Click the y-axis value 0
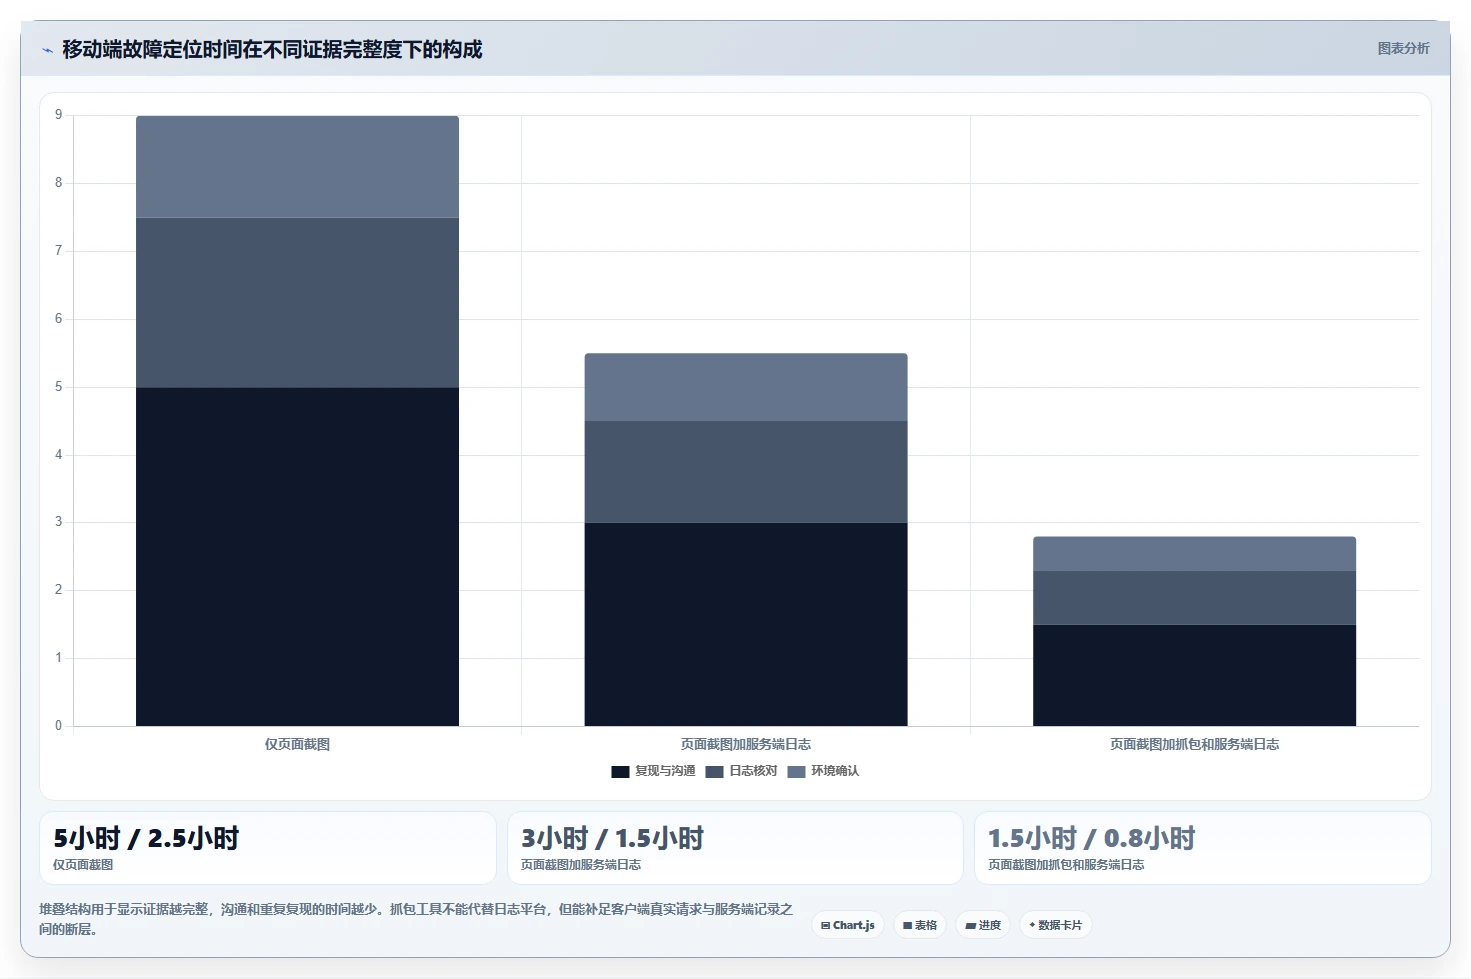This screenshot has width=1471, height=979. 58,725
